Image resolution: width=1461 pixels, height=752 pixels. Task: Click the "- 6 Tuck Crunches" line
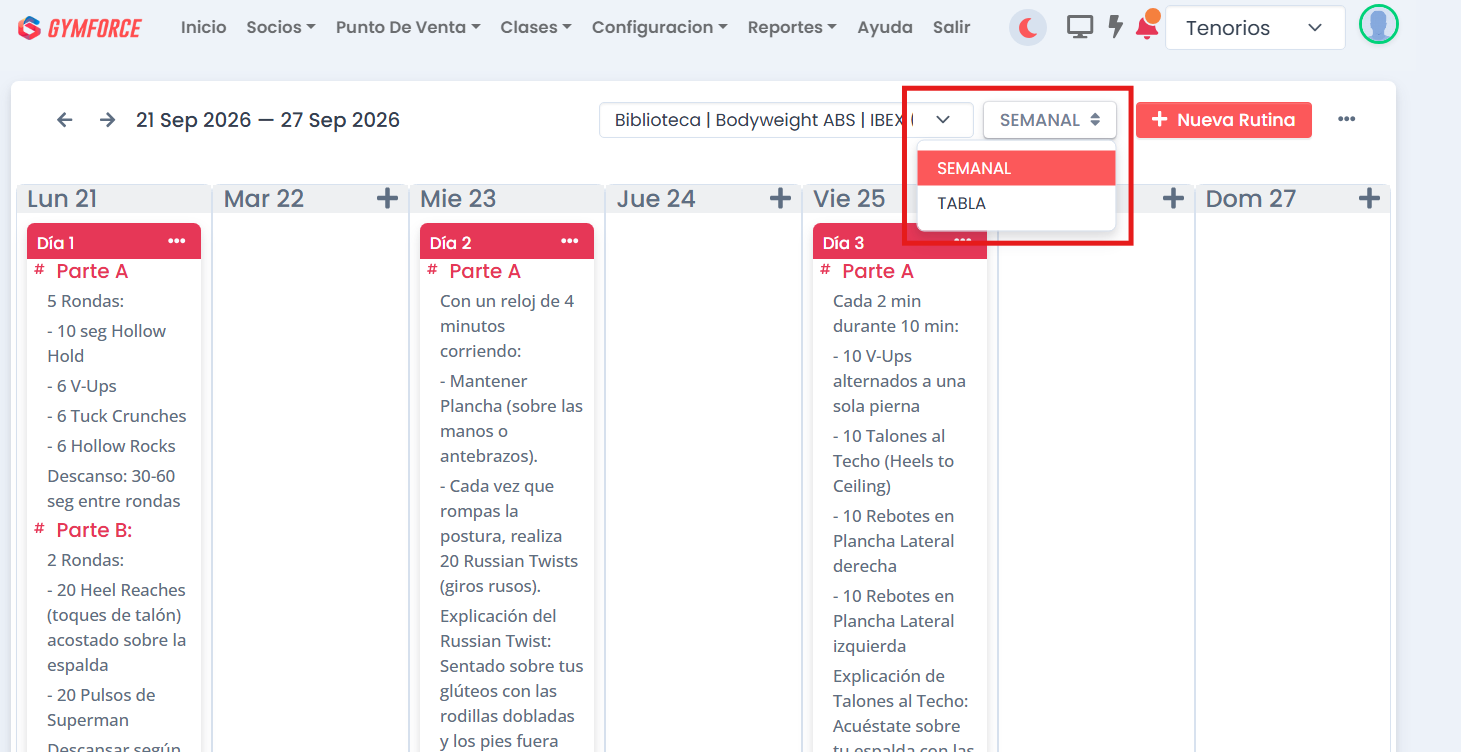[117, 416]
